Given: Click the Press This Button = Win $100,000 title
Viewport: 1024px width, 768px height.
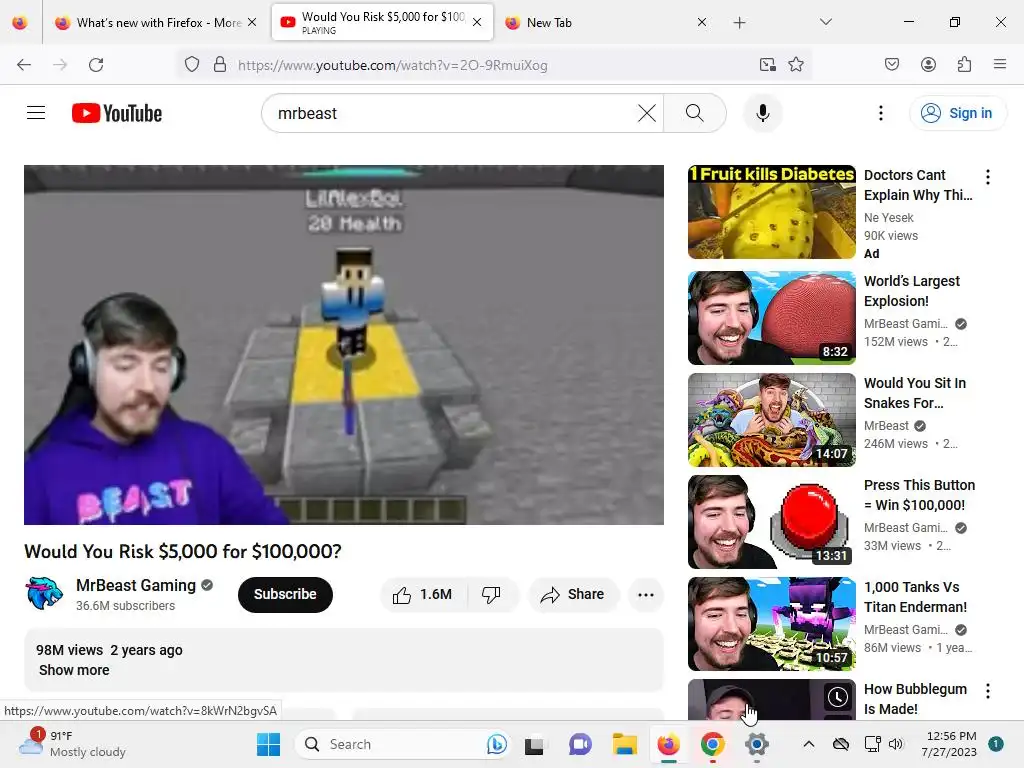Looking at the screenshot, I should (x=919, y=495).
